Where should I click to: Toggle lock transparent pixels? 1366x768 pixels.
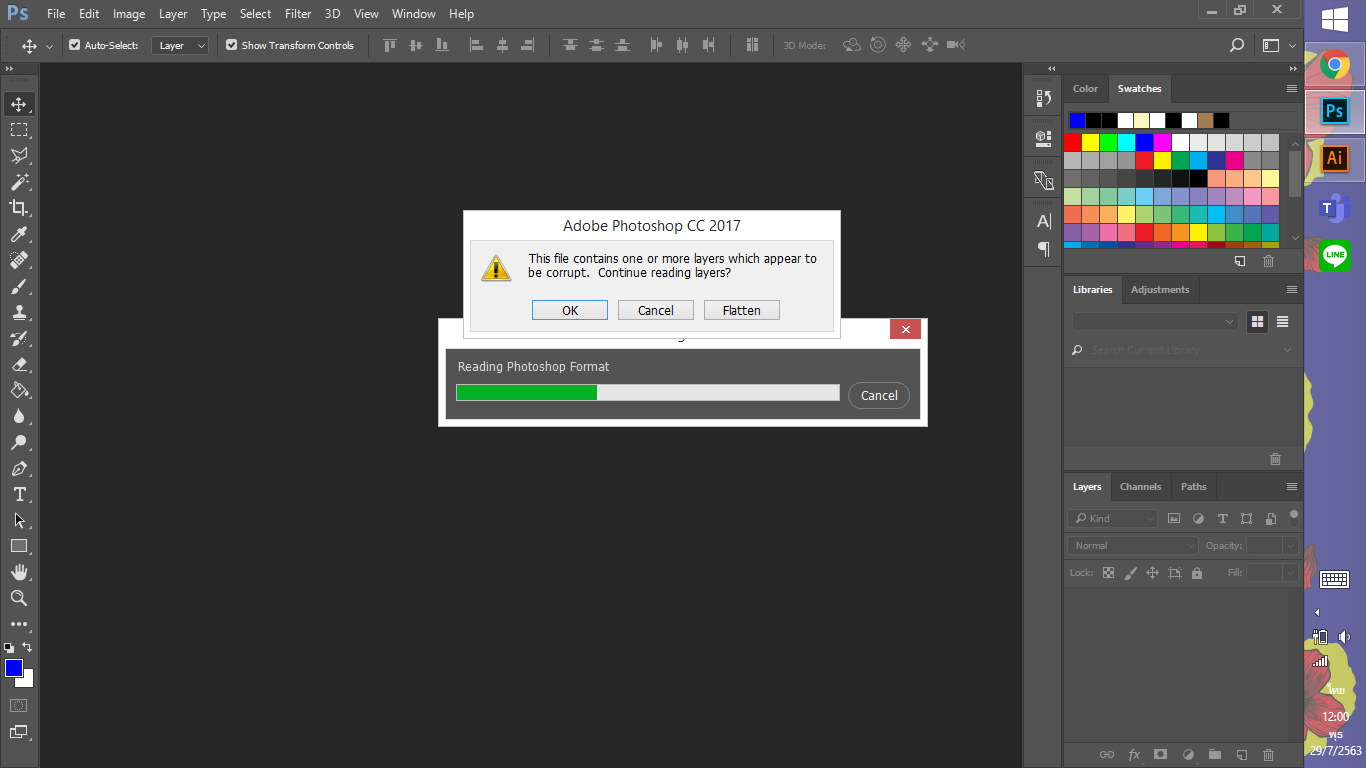[1108, 573]
